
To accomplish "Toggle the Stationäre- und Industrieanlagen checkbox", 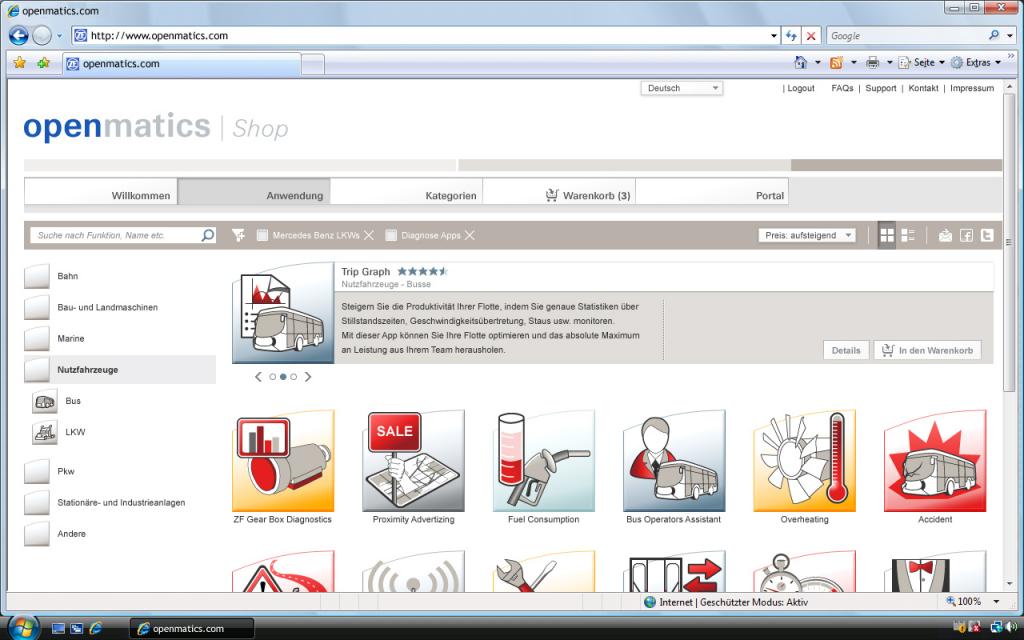I will [x=37, y=503].
